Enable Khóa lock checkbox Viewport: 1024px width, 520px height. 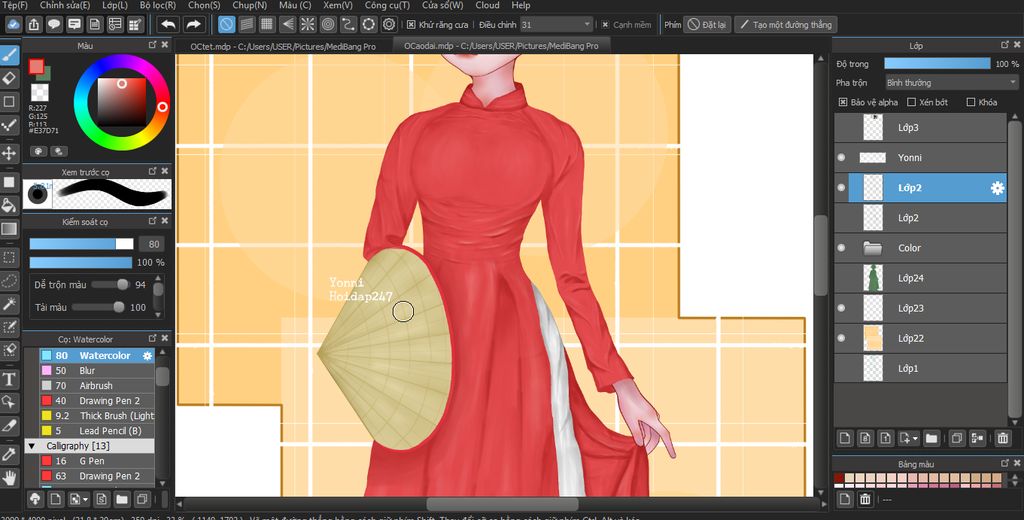[x=970, y=103]
